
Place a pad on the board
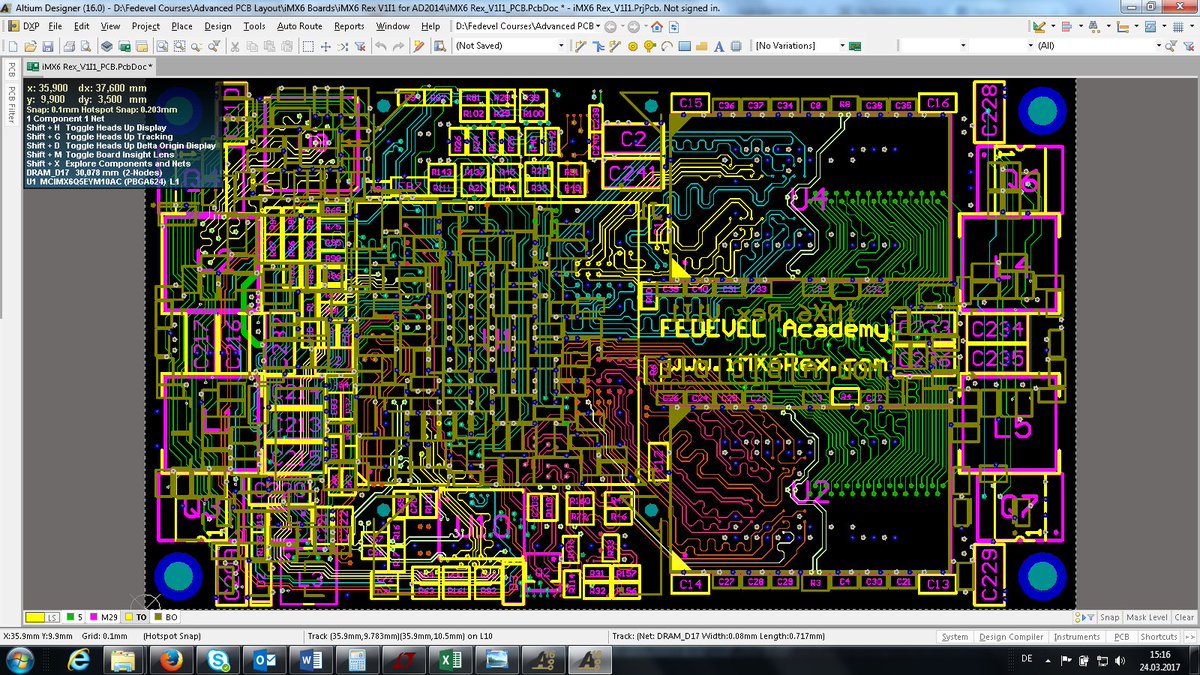click(x=633, y=46)
